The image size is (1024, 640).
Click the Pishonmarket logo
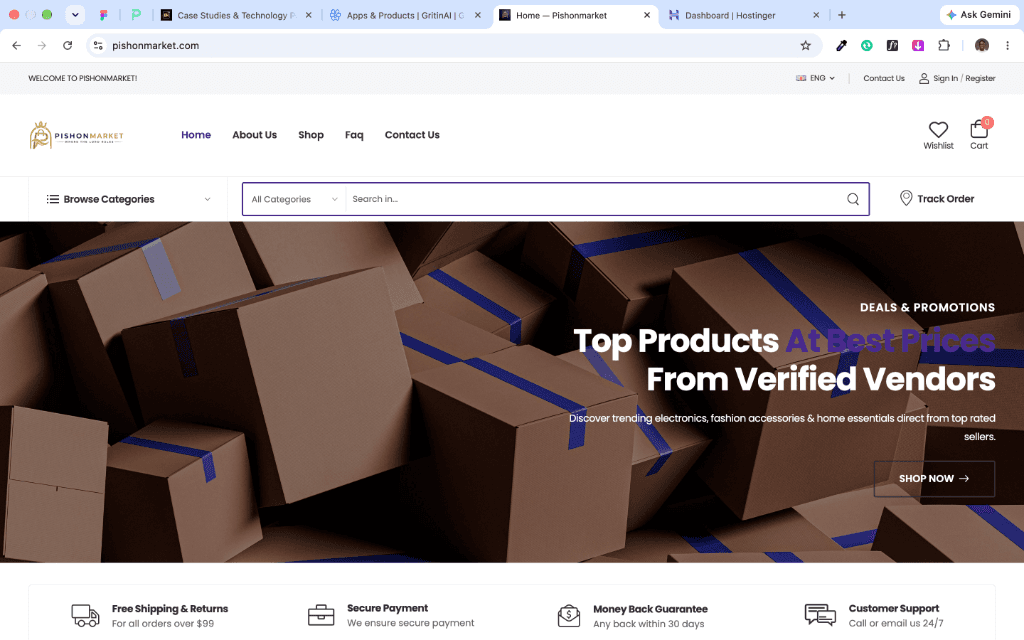tap(76, 135)
